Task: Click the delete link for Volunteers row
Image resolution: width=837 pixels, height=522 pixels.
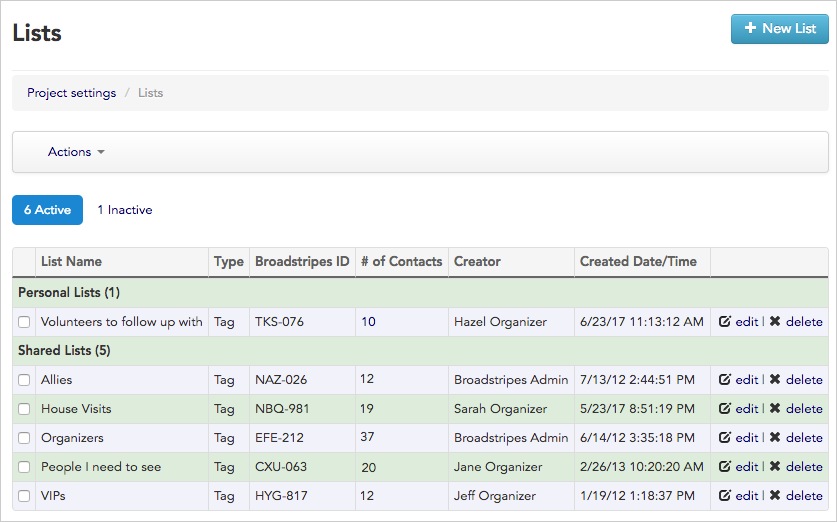Action: (804, 322)
